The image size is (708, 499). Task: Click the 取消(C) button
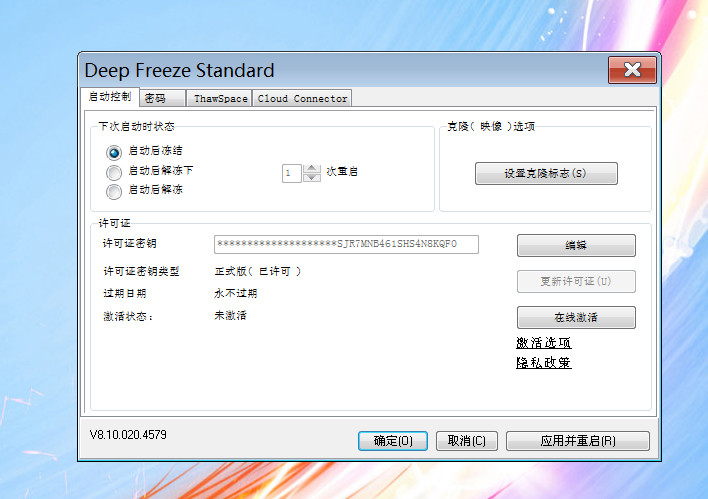click(x=466, y=441)
